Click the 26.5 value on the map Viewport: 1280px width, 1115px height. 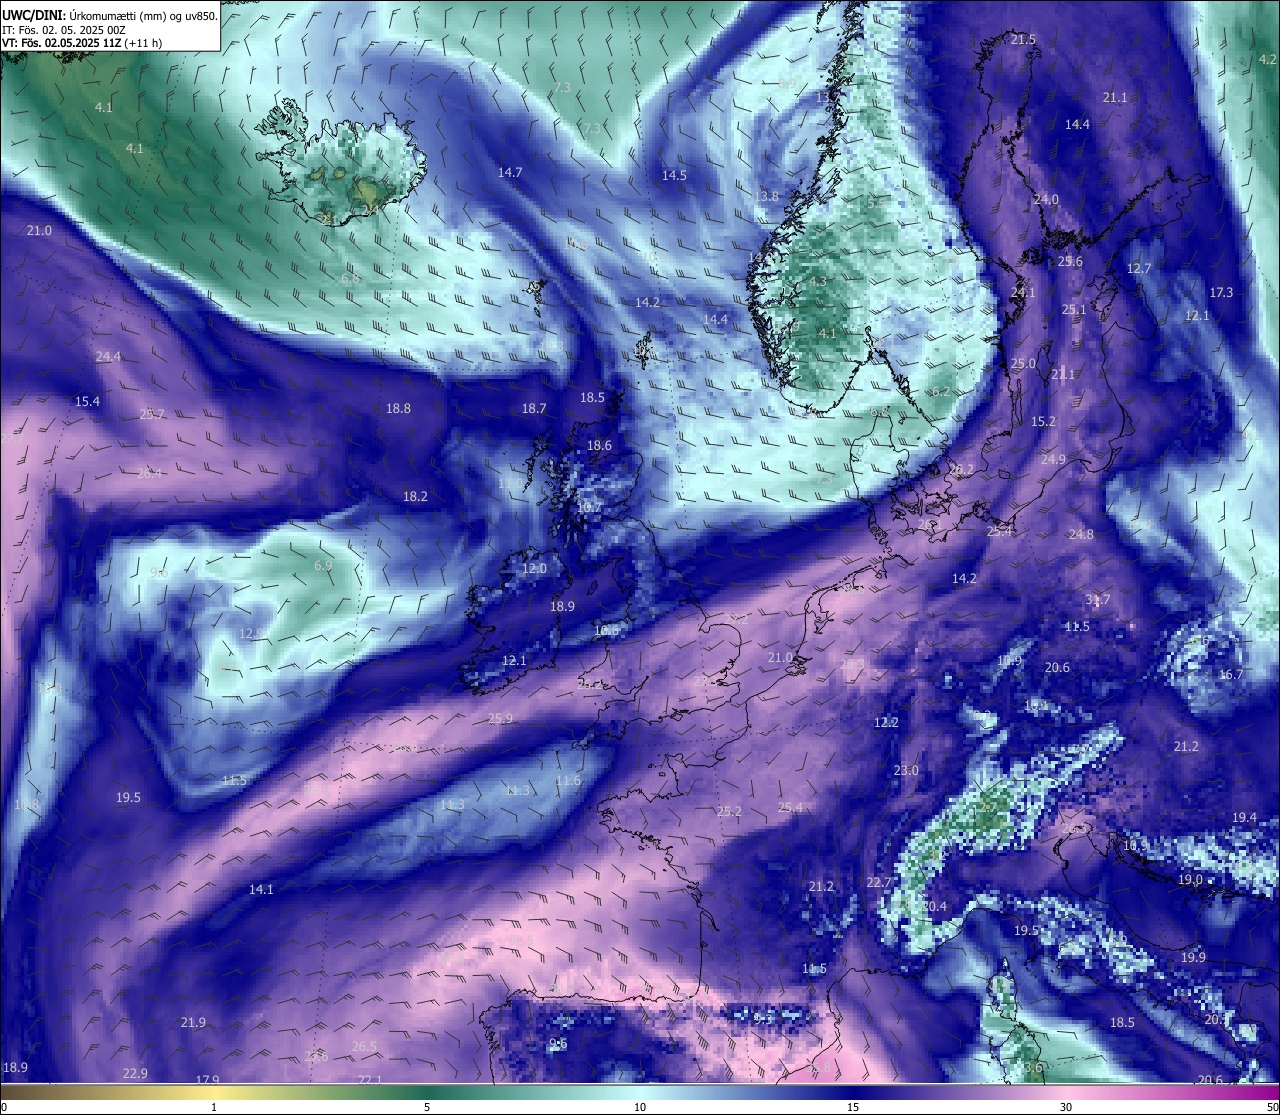pos(365,1047)
